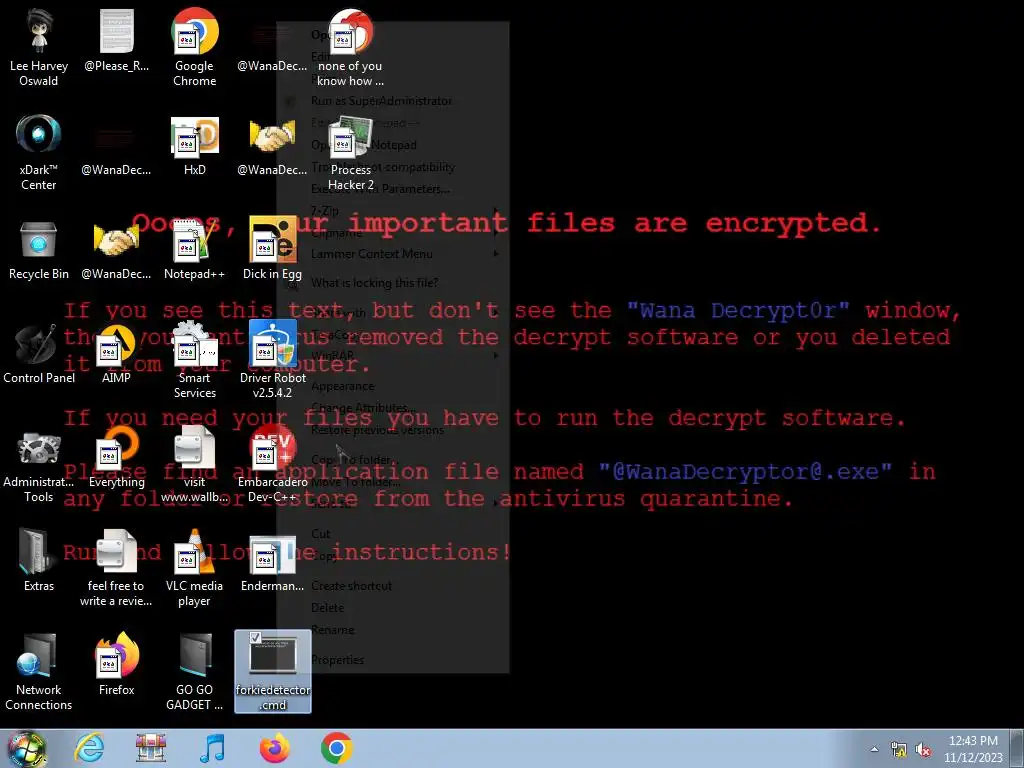The image size is (1024, 768).
Task: Select the Enderman... desktop icon
Action: tap(272, 562)
